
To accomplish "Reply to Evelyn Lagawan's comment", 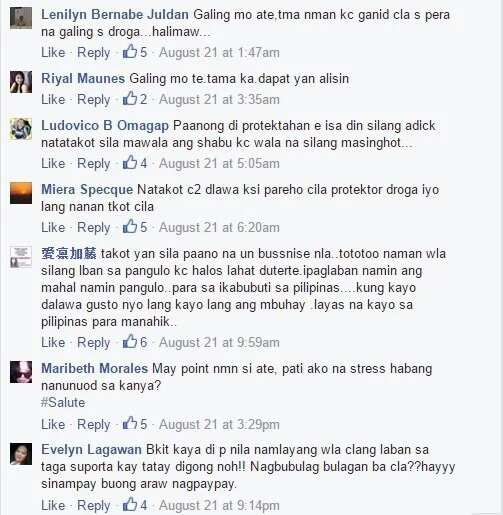I will 94,505.
